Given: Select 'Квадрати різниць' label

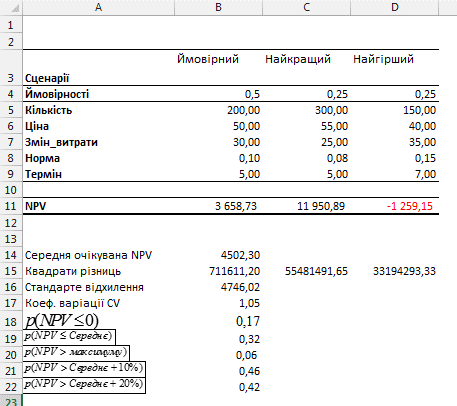Looking at the screenshot, I should point(73,271).
